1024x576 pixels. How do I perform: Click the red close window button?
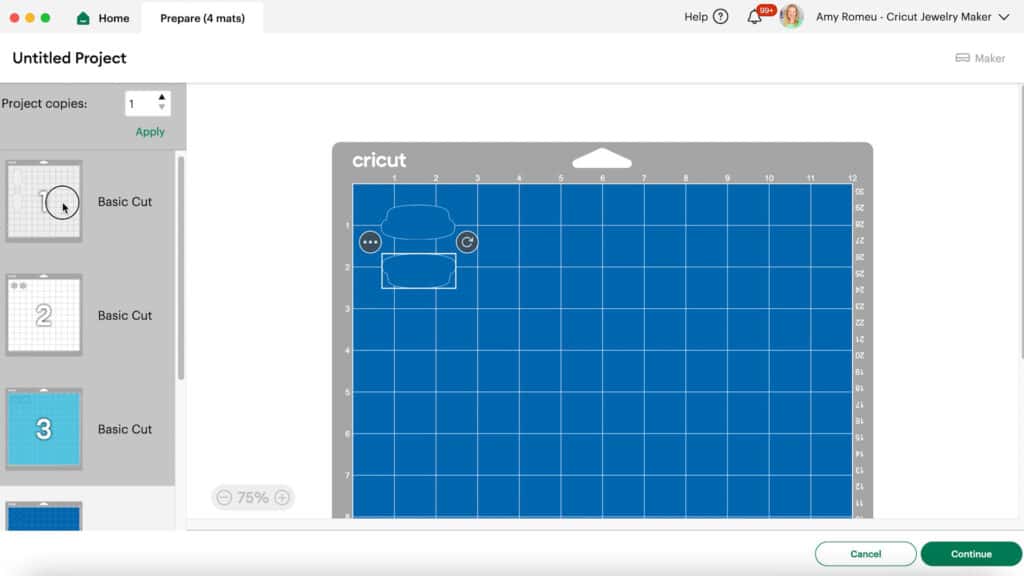(x=14, y=18)
